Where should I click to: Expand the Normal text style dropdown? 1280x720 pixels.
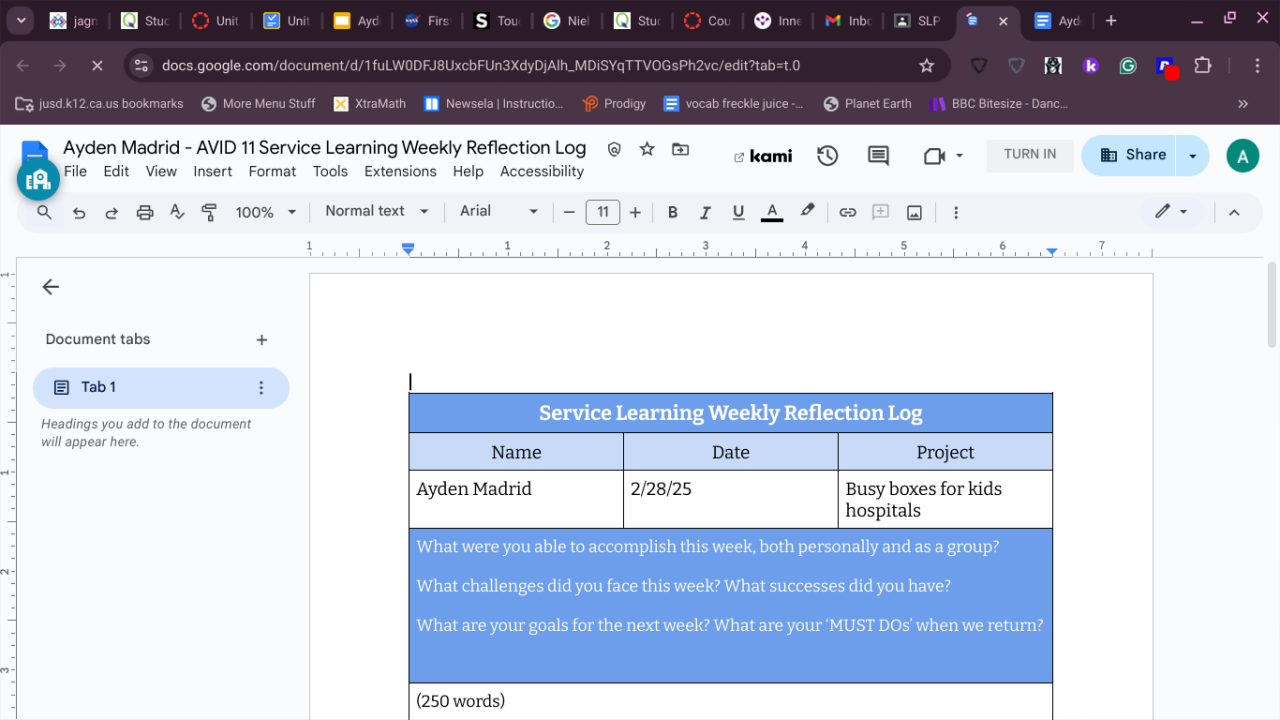point(376,211)
